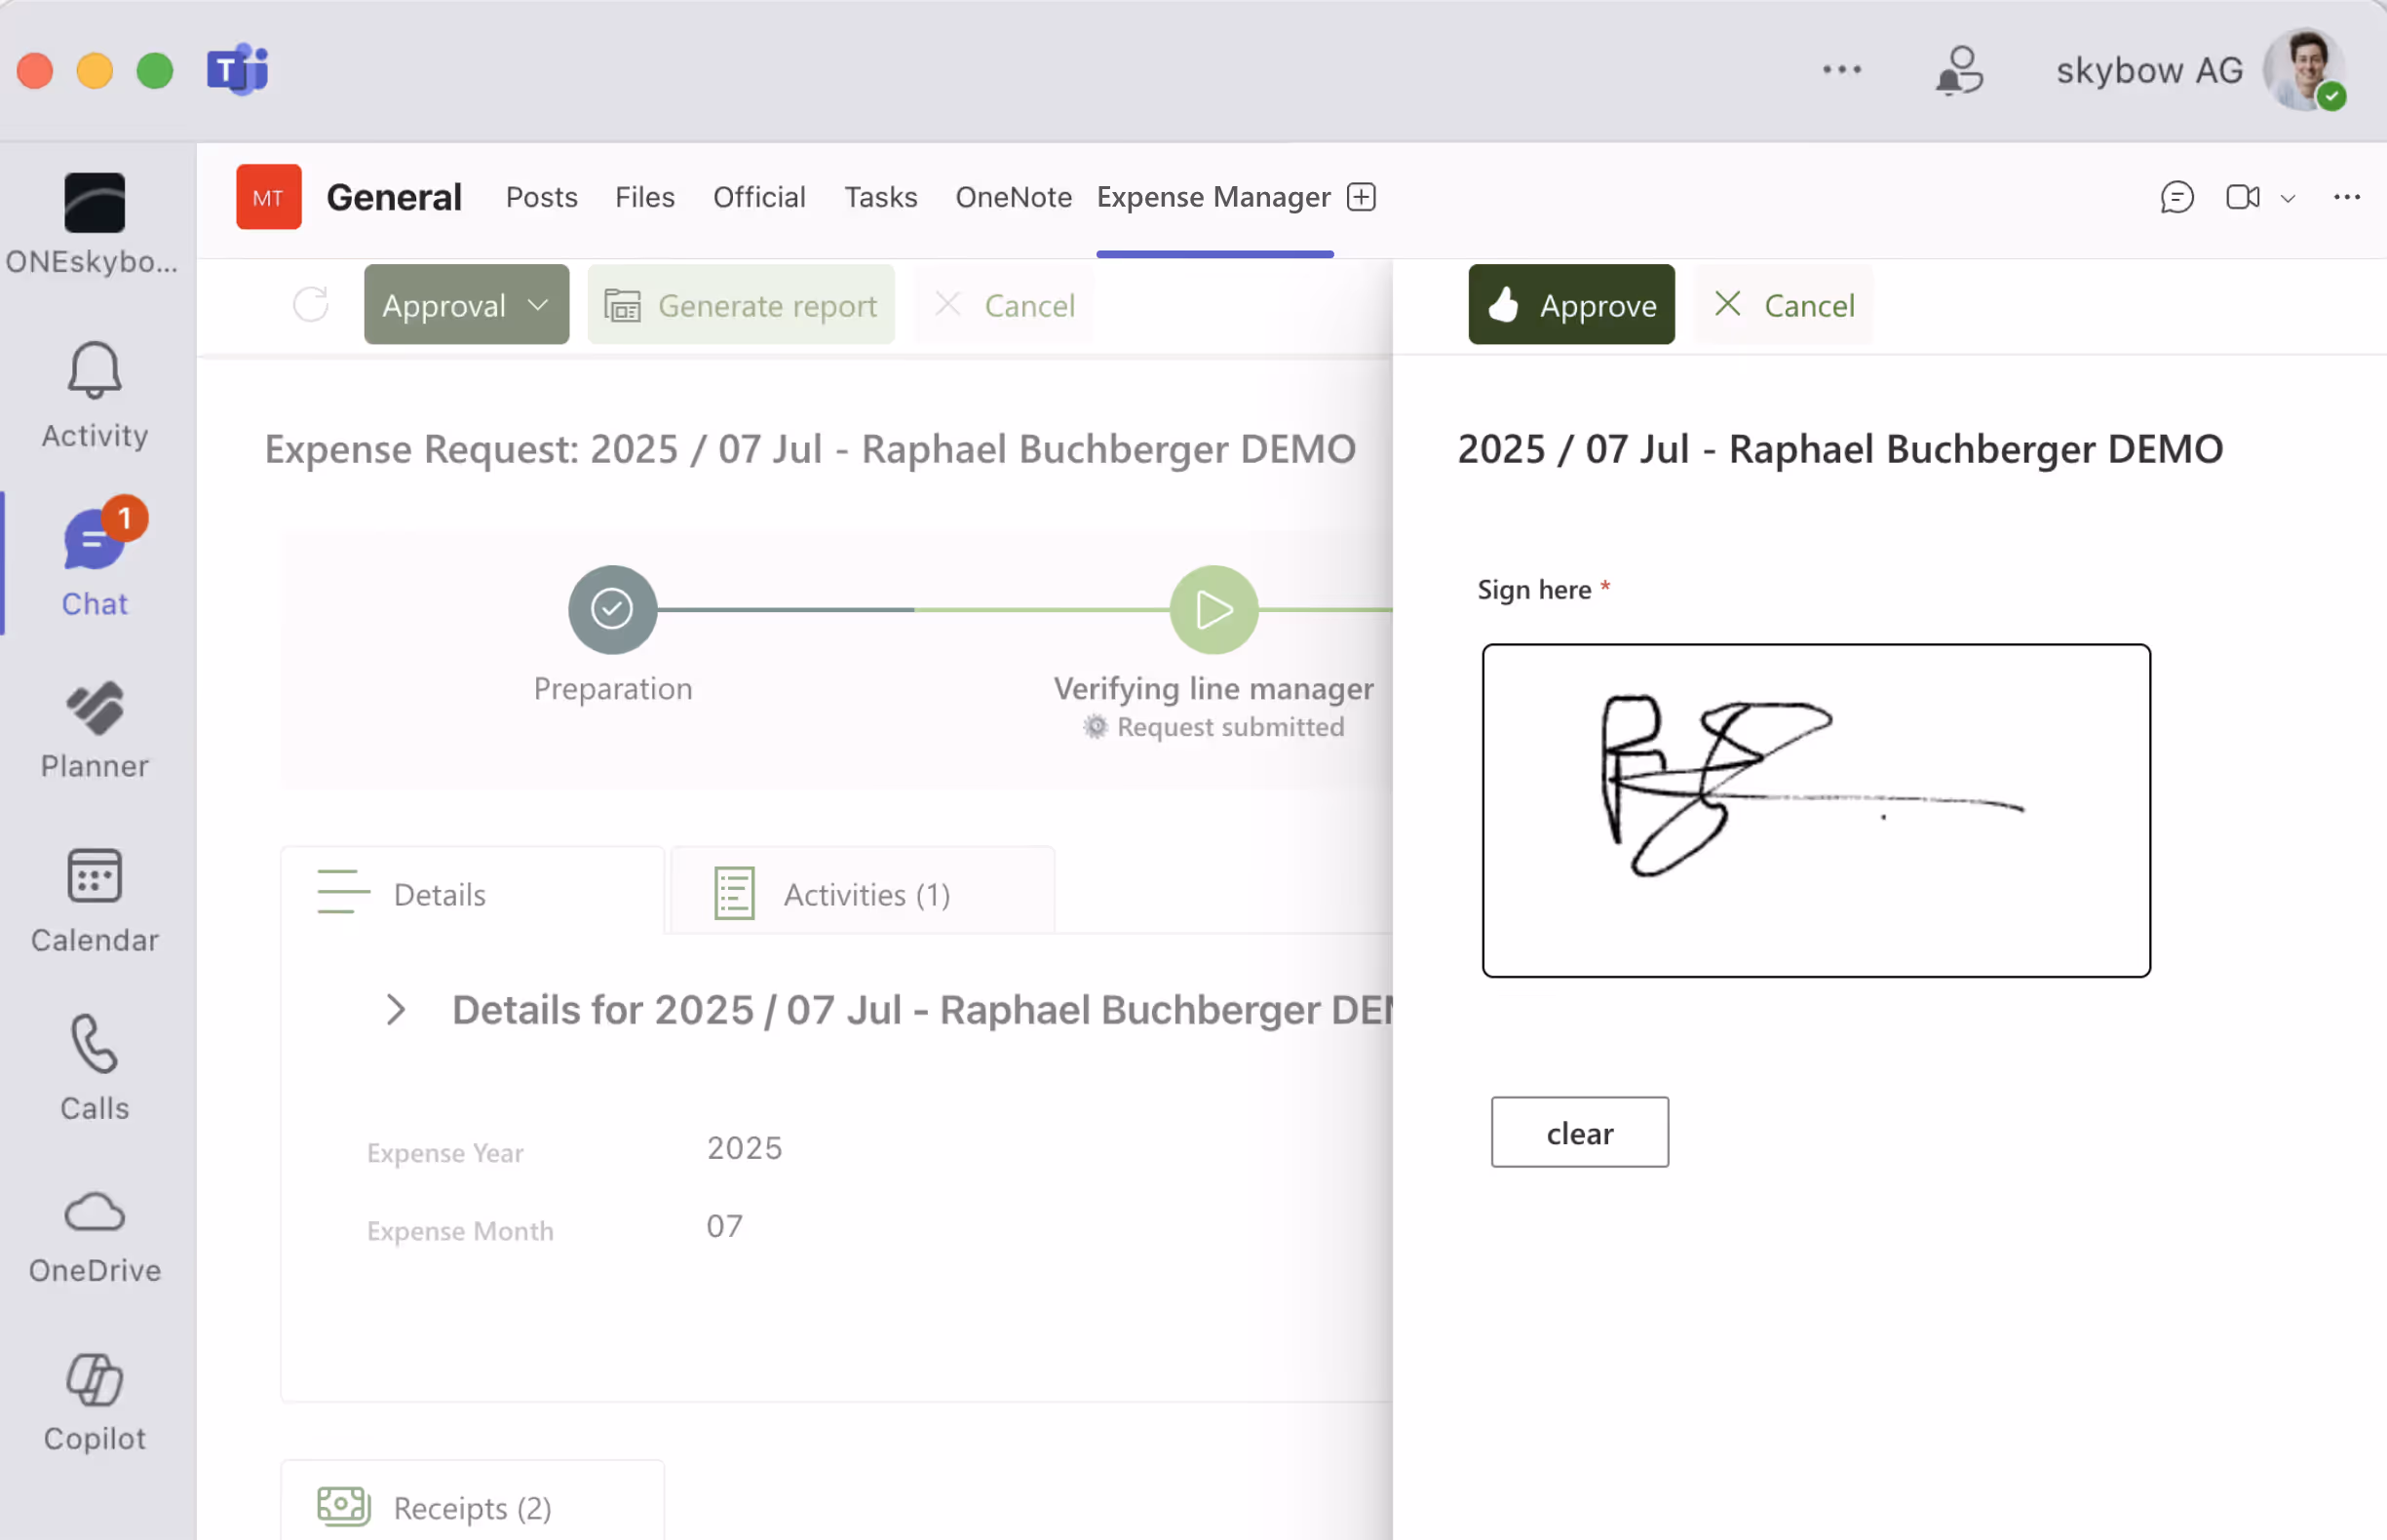
Task: Click the completed Preparation stage circle
Action: (x=612, y=609)
